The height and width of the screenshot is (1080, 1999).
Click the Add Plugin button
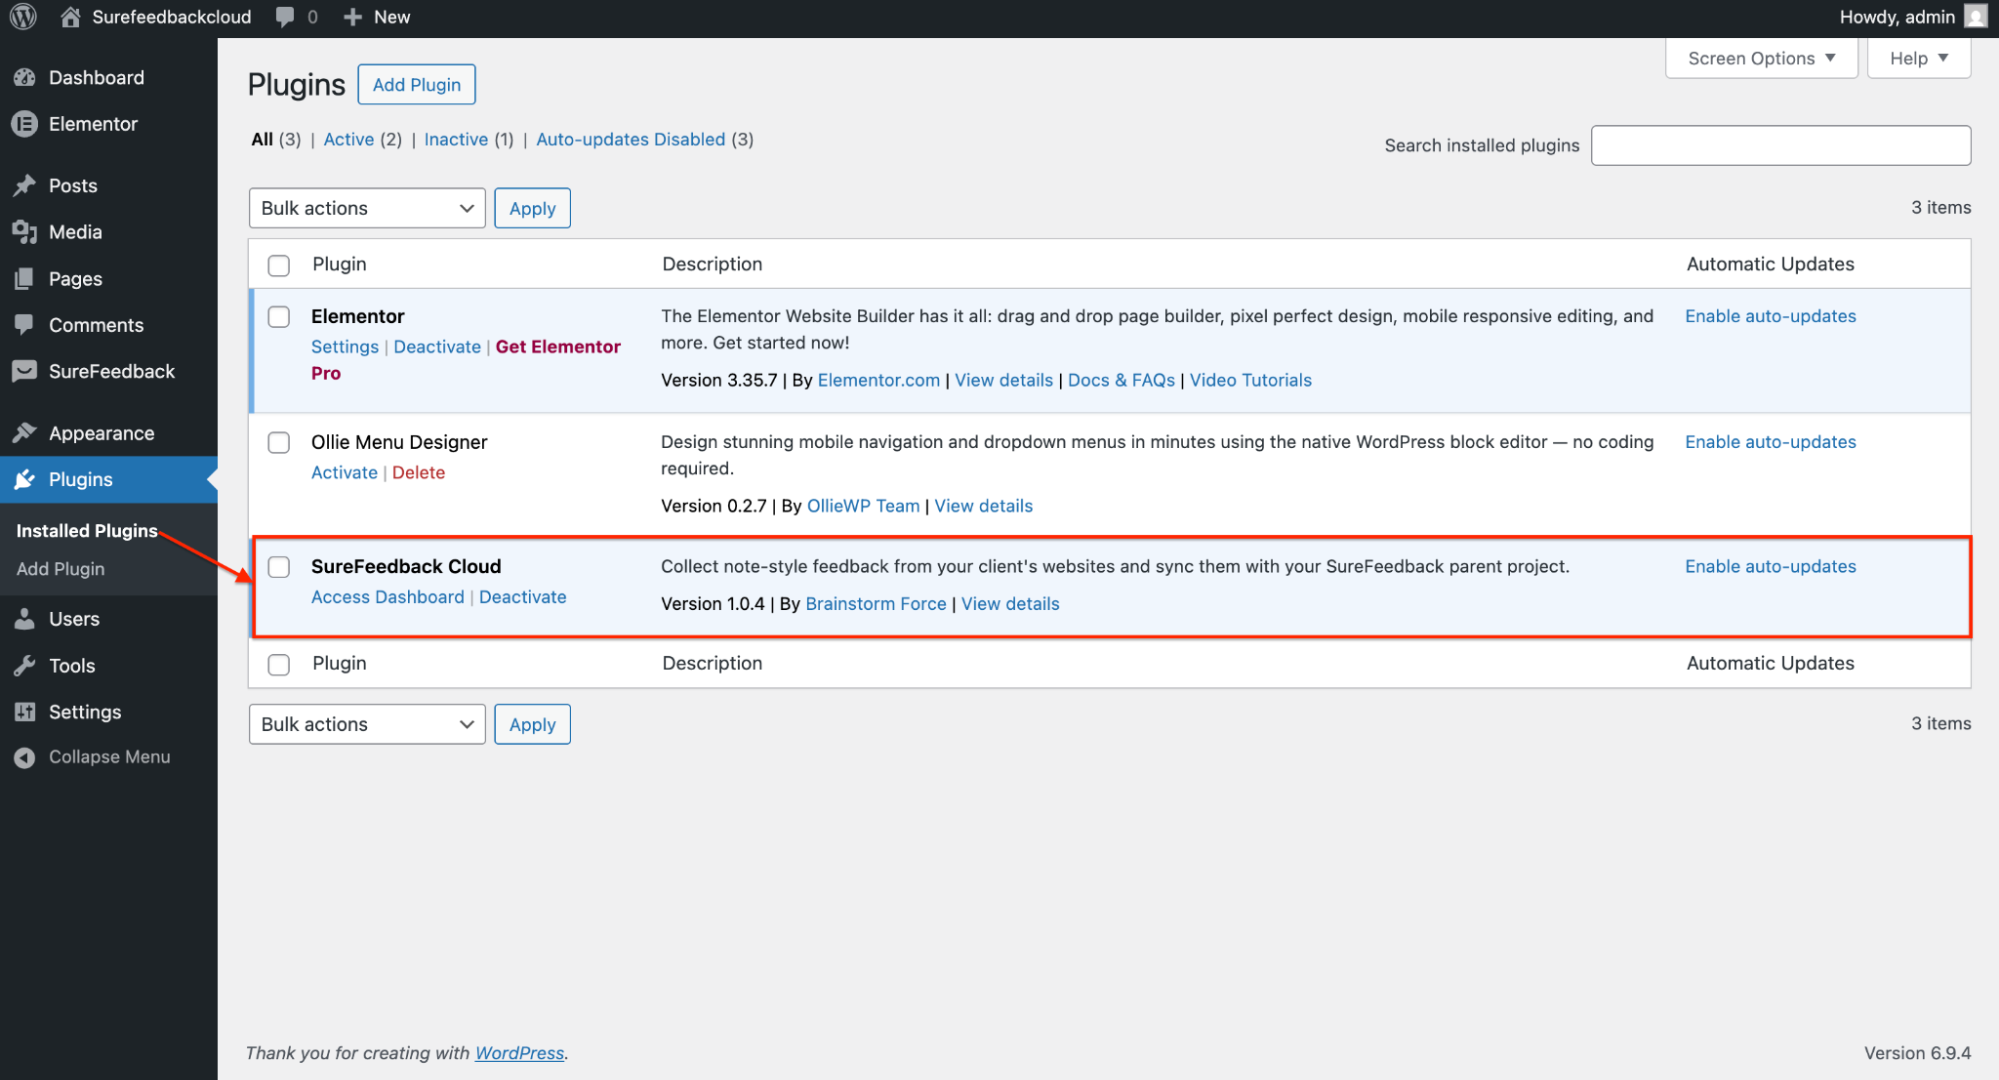(416, 85)
